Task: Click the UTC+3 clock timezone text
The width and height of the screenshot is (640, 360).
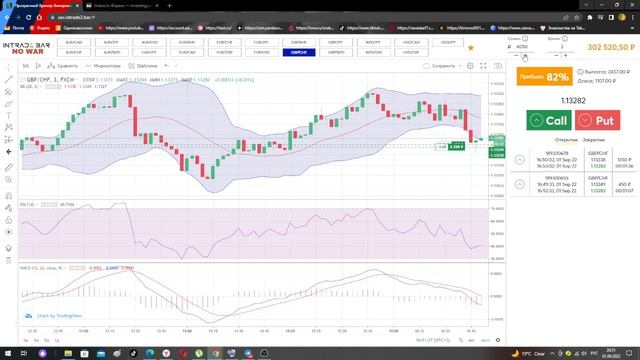Action: 433,340
